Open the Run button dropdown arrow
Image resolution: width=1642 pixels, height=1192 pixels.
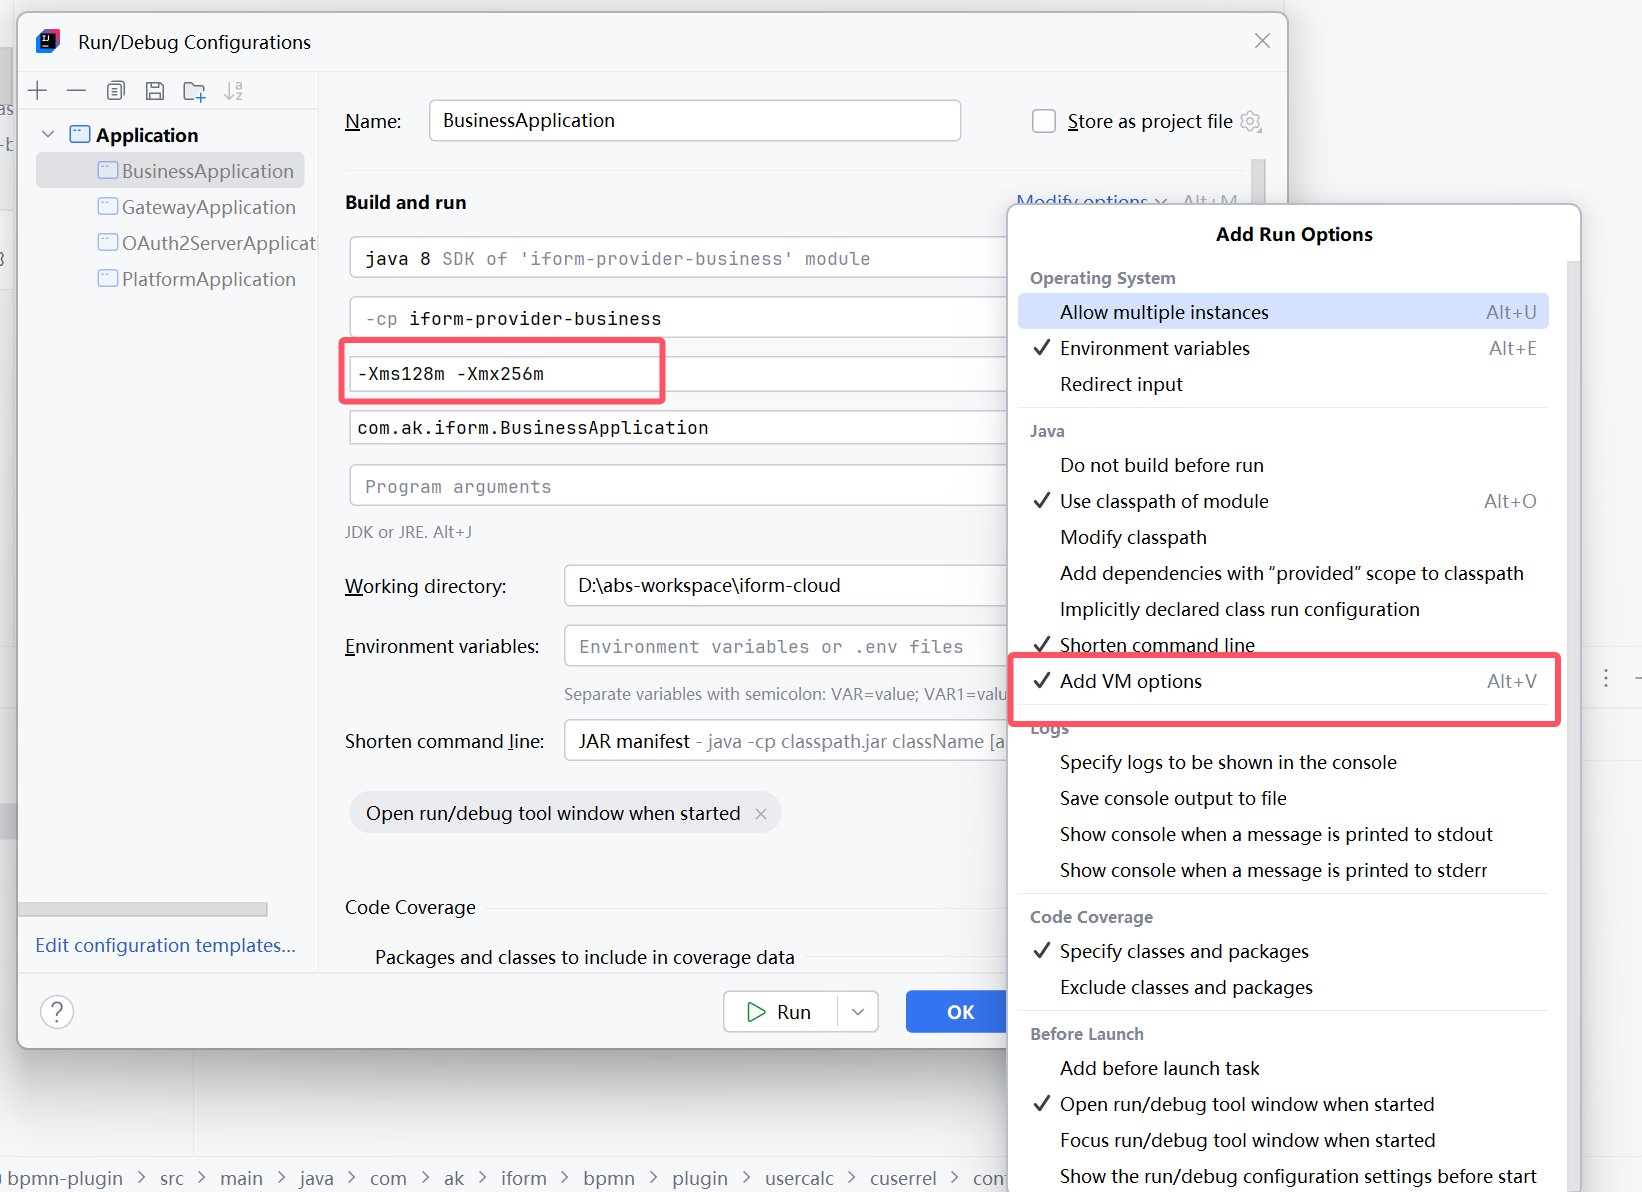[858, 1012]
